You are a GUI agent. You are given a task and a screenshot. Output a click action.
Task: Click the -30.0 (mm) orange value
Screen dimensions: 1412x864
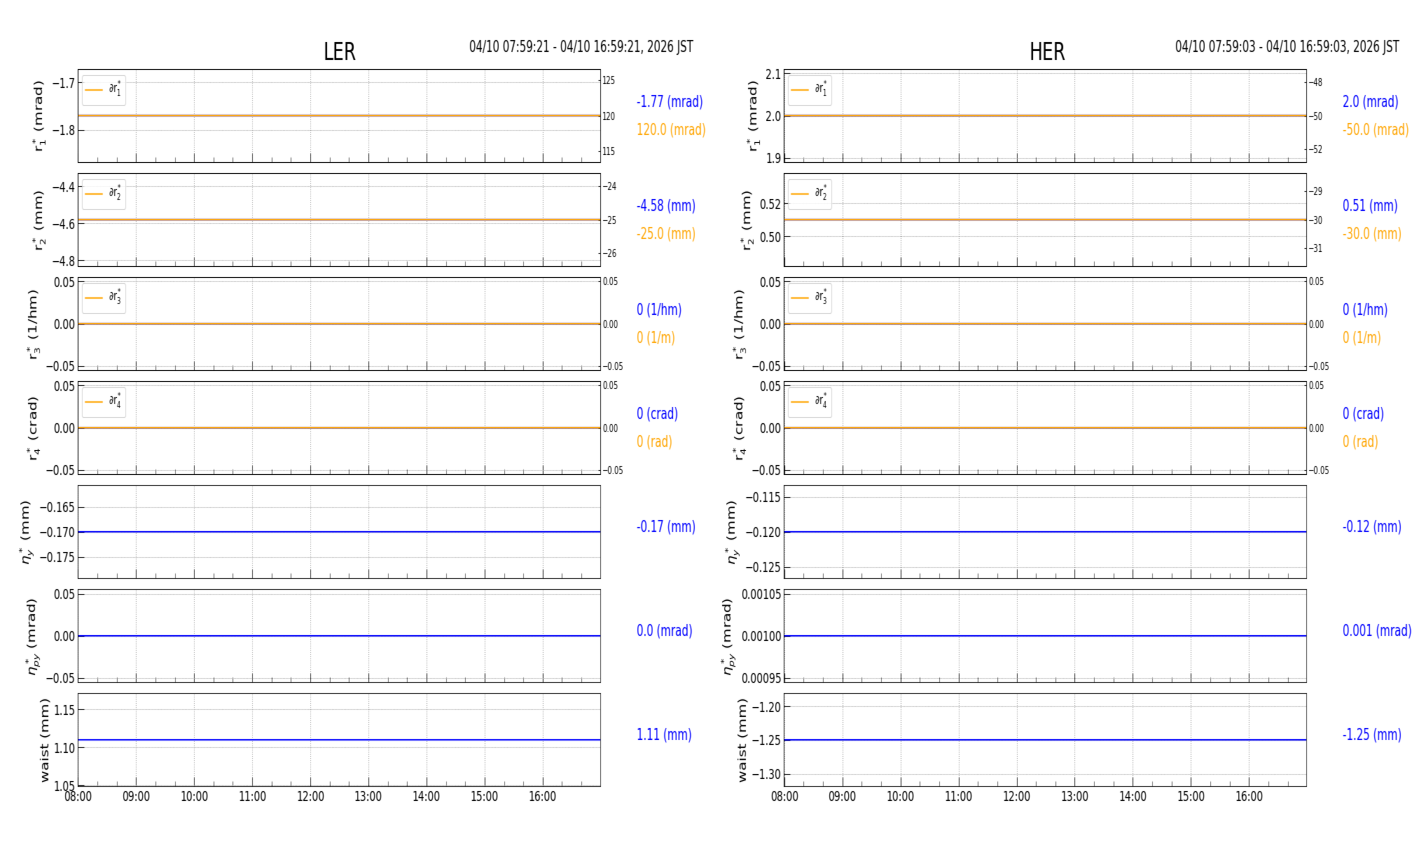[x=1372, y=234]
